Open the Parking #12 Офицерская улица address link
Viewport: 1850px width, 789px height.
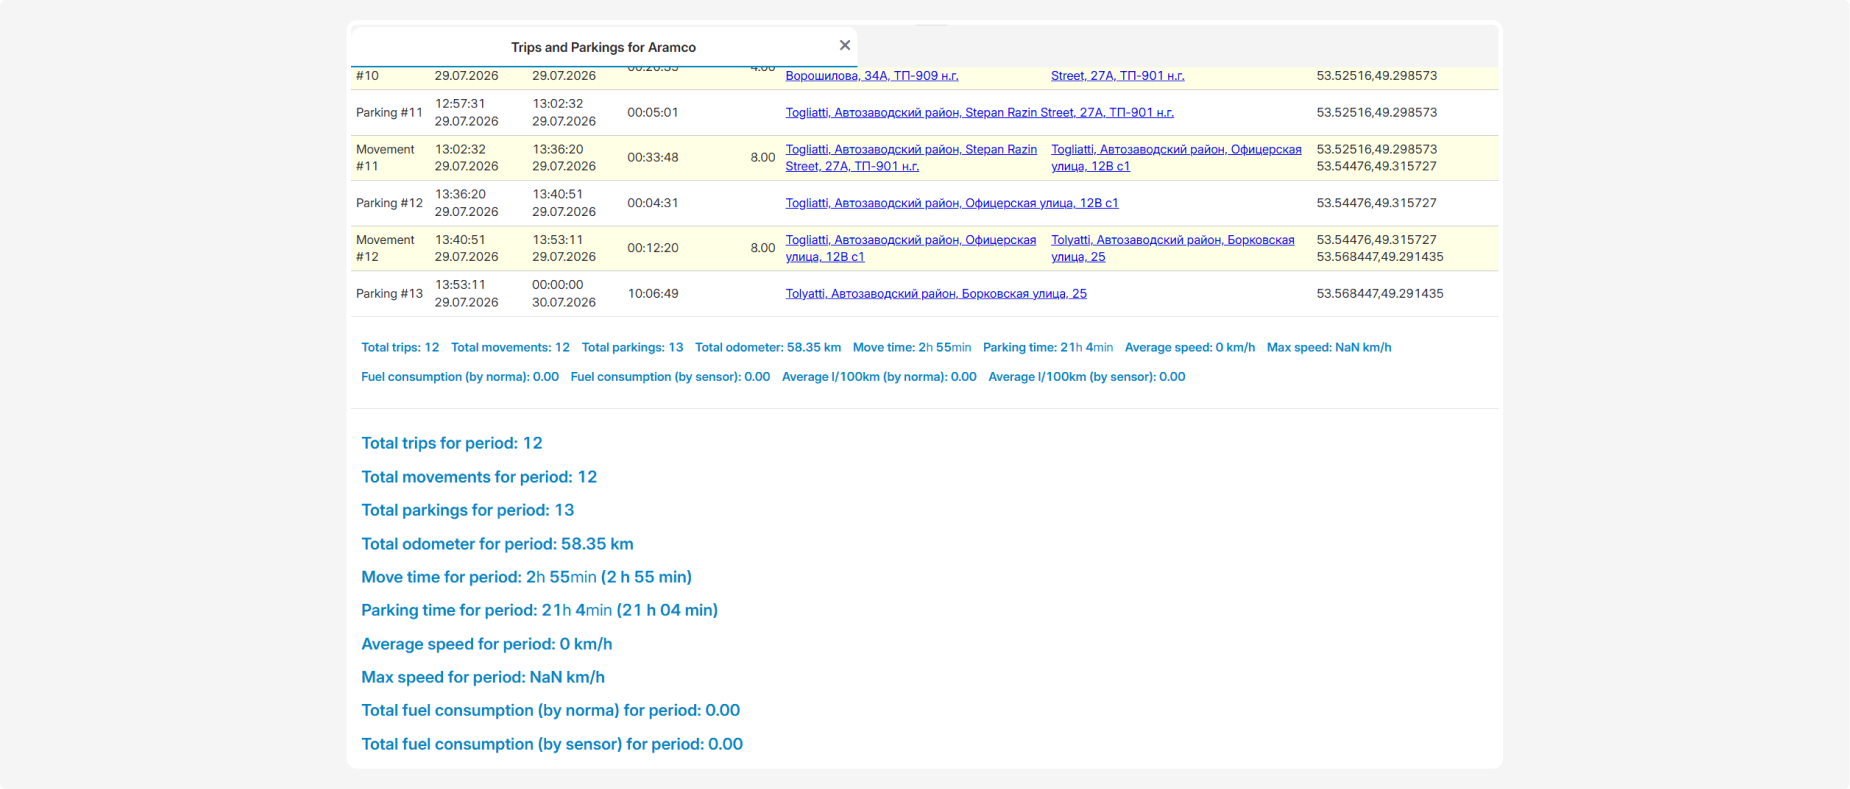[x=952, y=203]
